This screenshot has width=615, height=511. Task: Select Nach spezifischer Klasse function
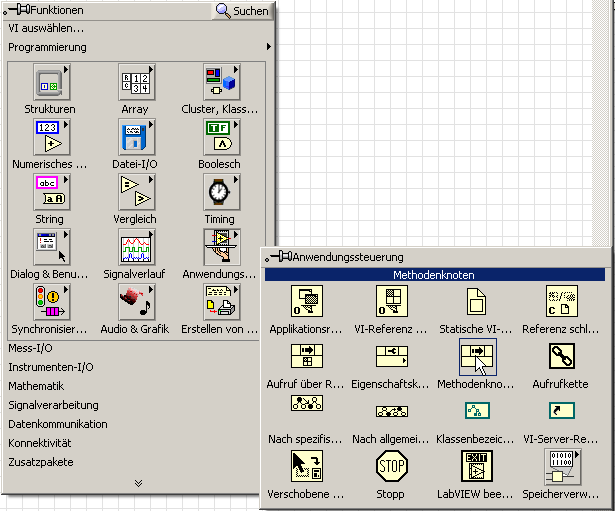click(307, 403)
